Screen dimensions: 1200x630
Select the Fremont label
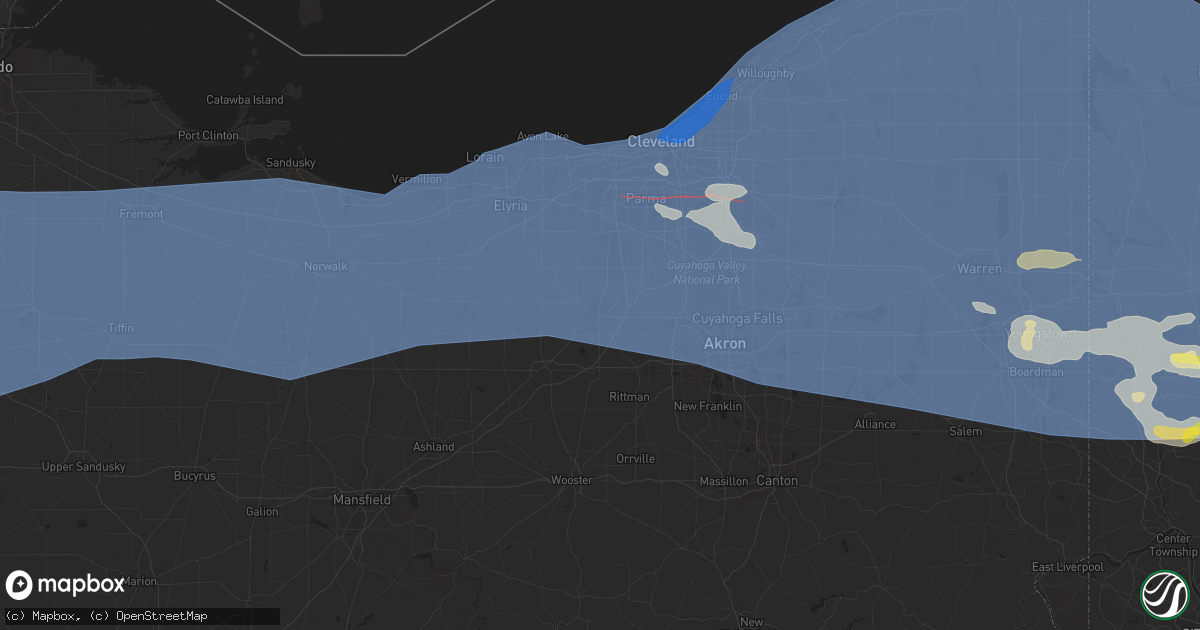141,214
